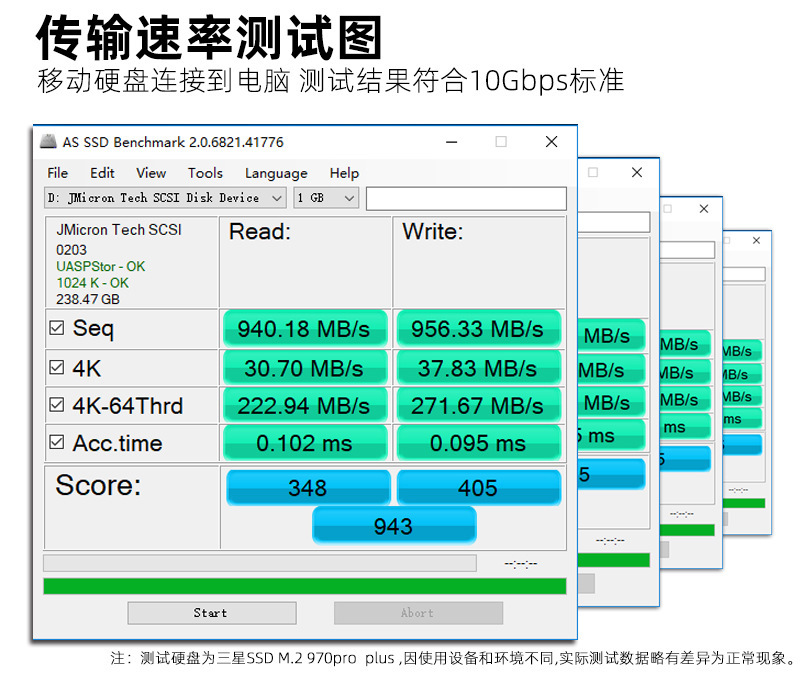Maximize the AS SSD Benchmark window
Viewport: 800px width, 680px height.
[x=501, y=141]
